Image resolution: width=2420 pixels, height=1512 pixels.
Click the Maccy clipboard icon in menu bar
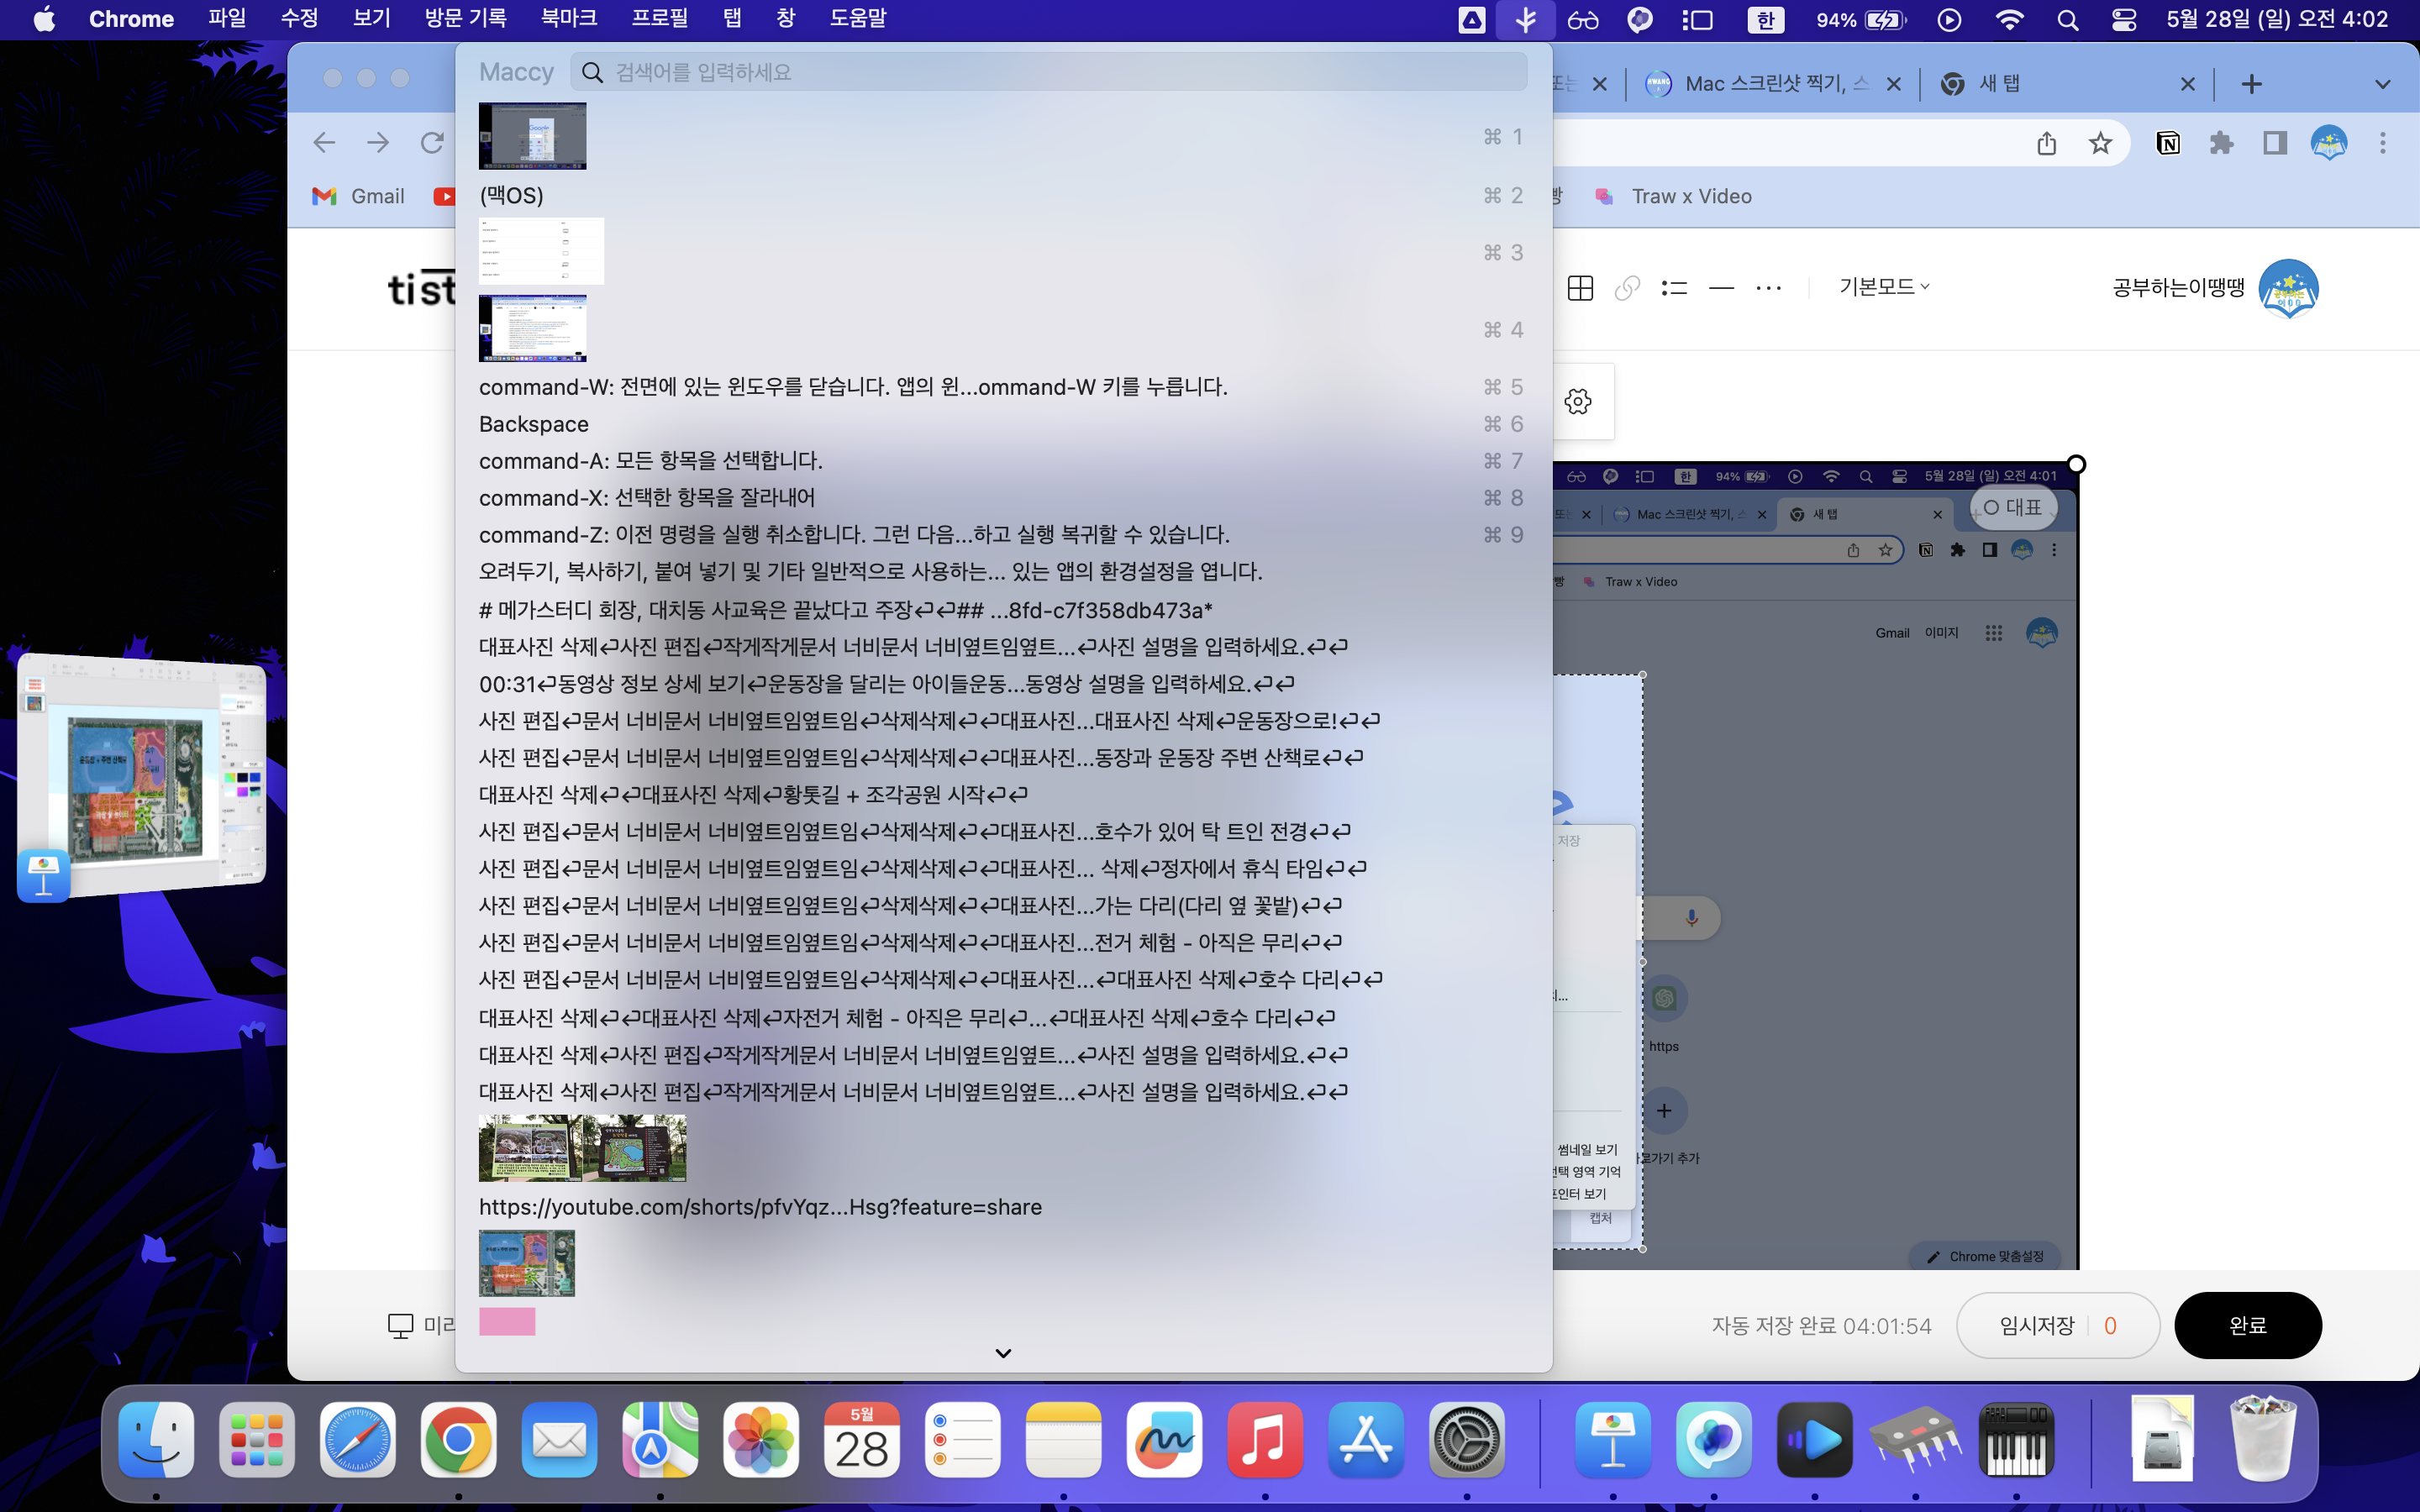1525,19
